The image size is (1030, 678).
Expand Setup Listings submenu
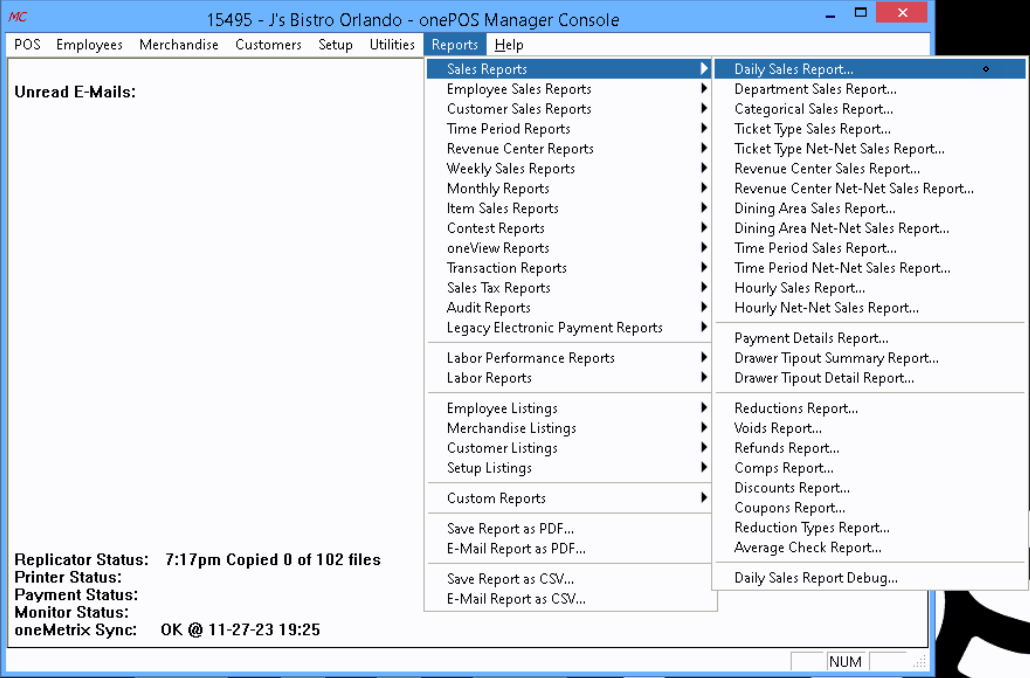[569, 468]
